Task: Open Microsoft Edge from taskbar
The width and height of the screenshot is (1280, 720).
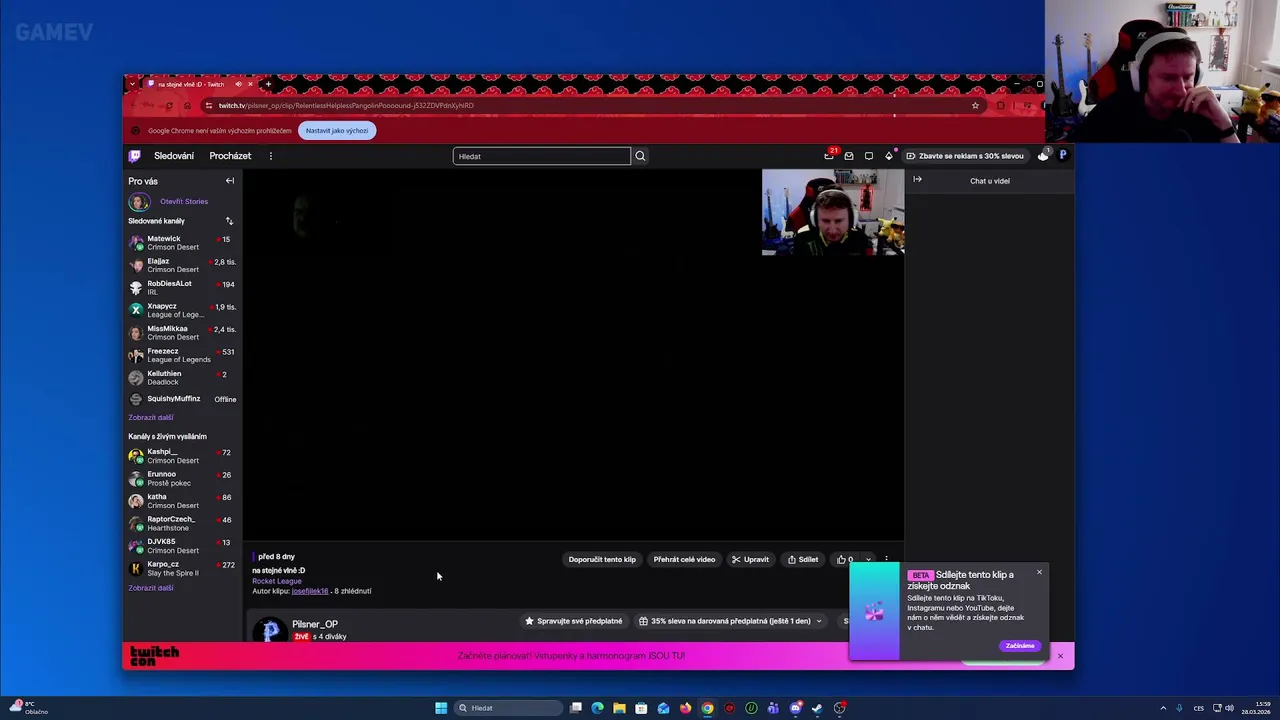Action: click(x=597, y=708)
